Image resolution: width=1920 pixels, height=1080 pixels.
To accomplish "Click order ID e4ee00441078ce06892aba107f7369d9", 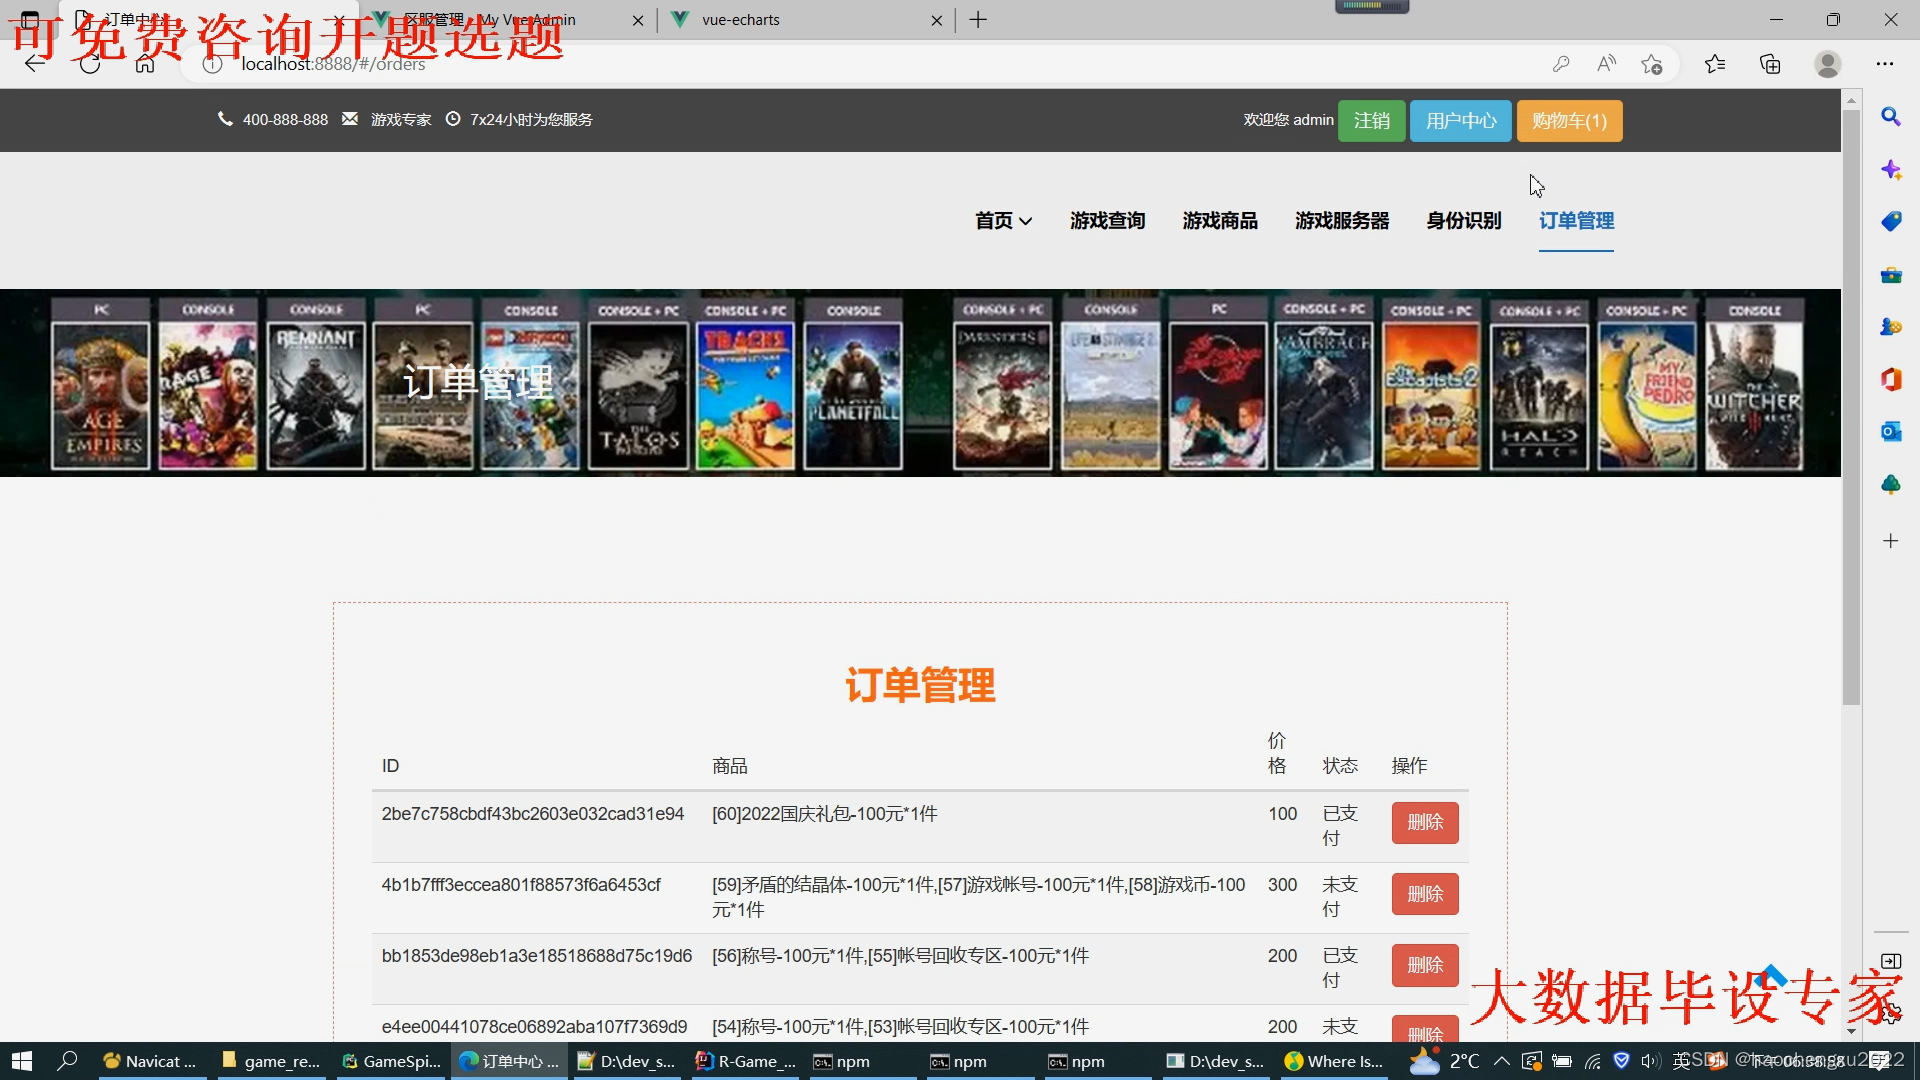I will [534, 1027].
